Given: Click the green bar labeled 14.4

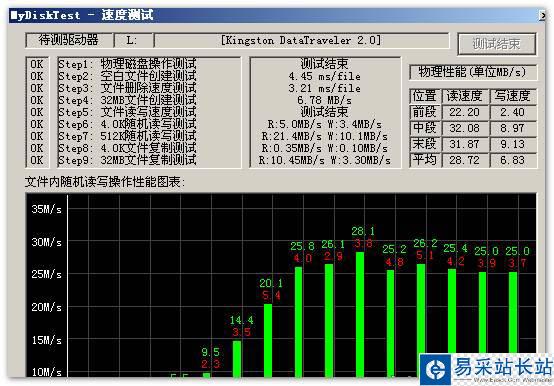Looking at the screenshot, I should [x=237, y=359].
